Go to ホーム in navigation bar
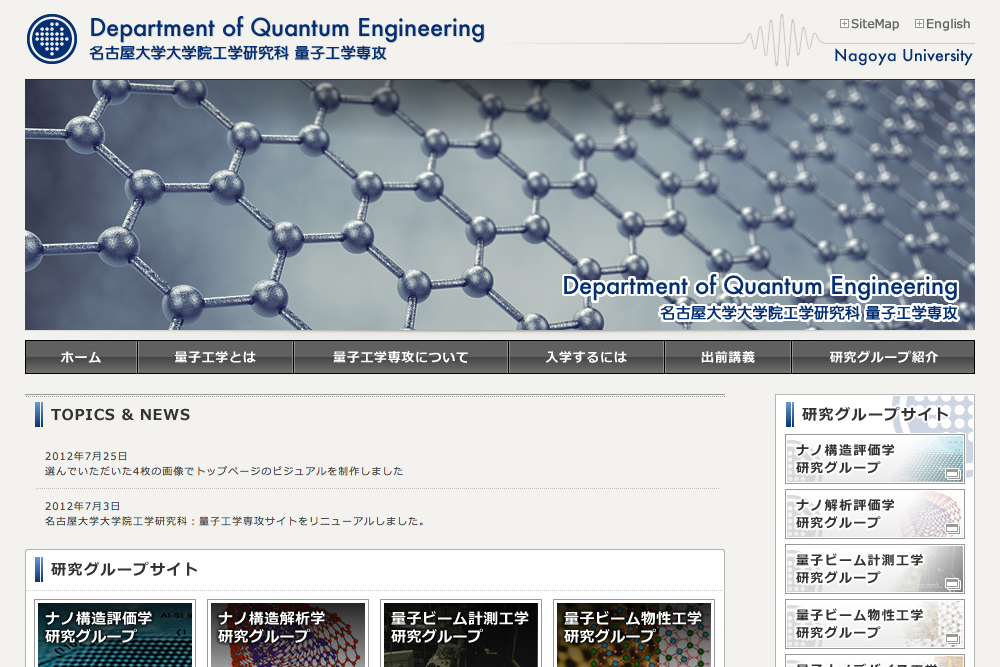 pyautogui.click(x=81, y=357)
